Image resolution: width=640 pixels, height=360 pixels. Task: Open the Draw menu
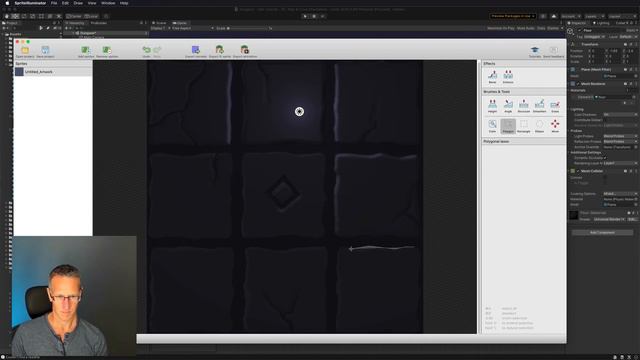pyautogui.click(x=78, y=3)
